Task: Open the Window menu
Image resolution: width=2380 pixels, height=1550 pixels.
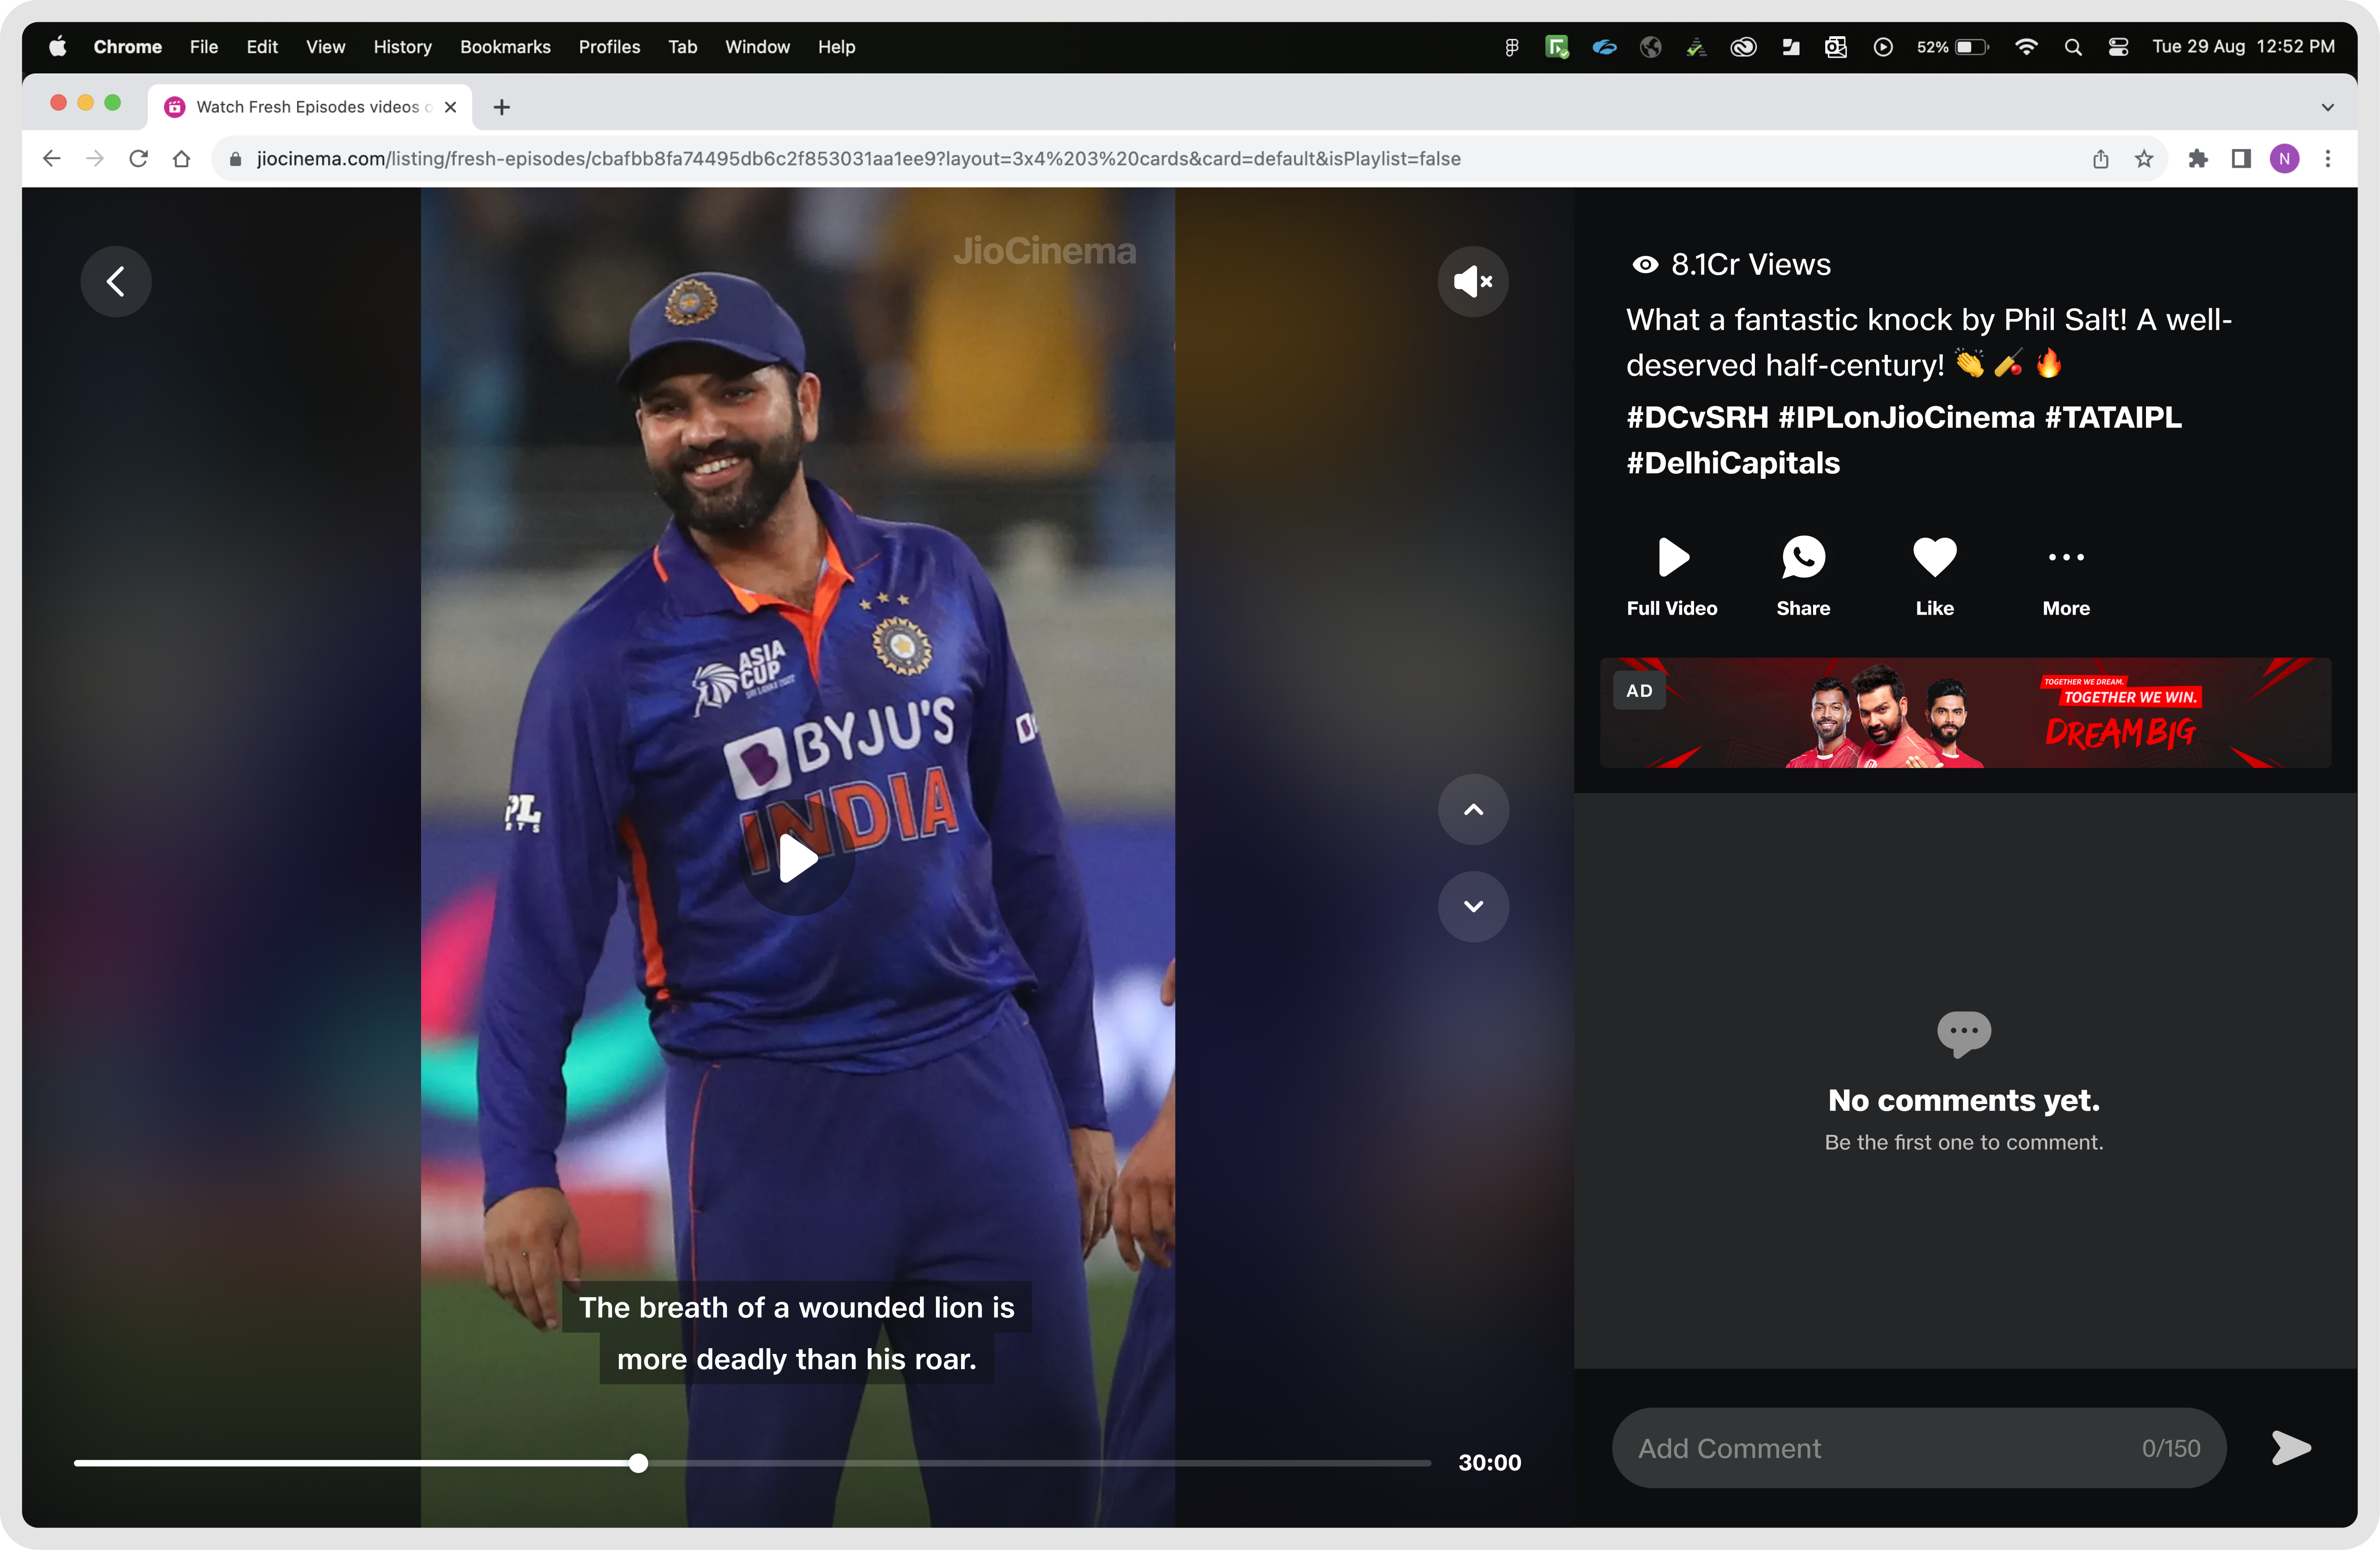Action: (x=757, y=47)
